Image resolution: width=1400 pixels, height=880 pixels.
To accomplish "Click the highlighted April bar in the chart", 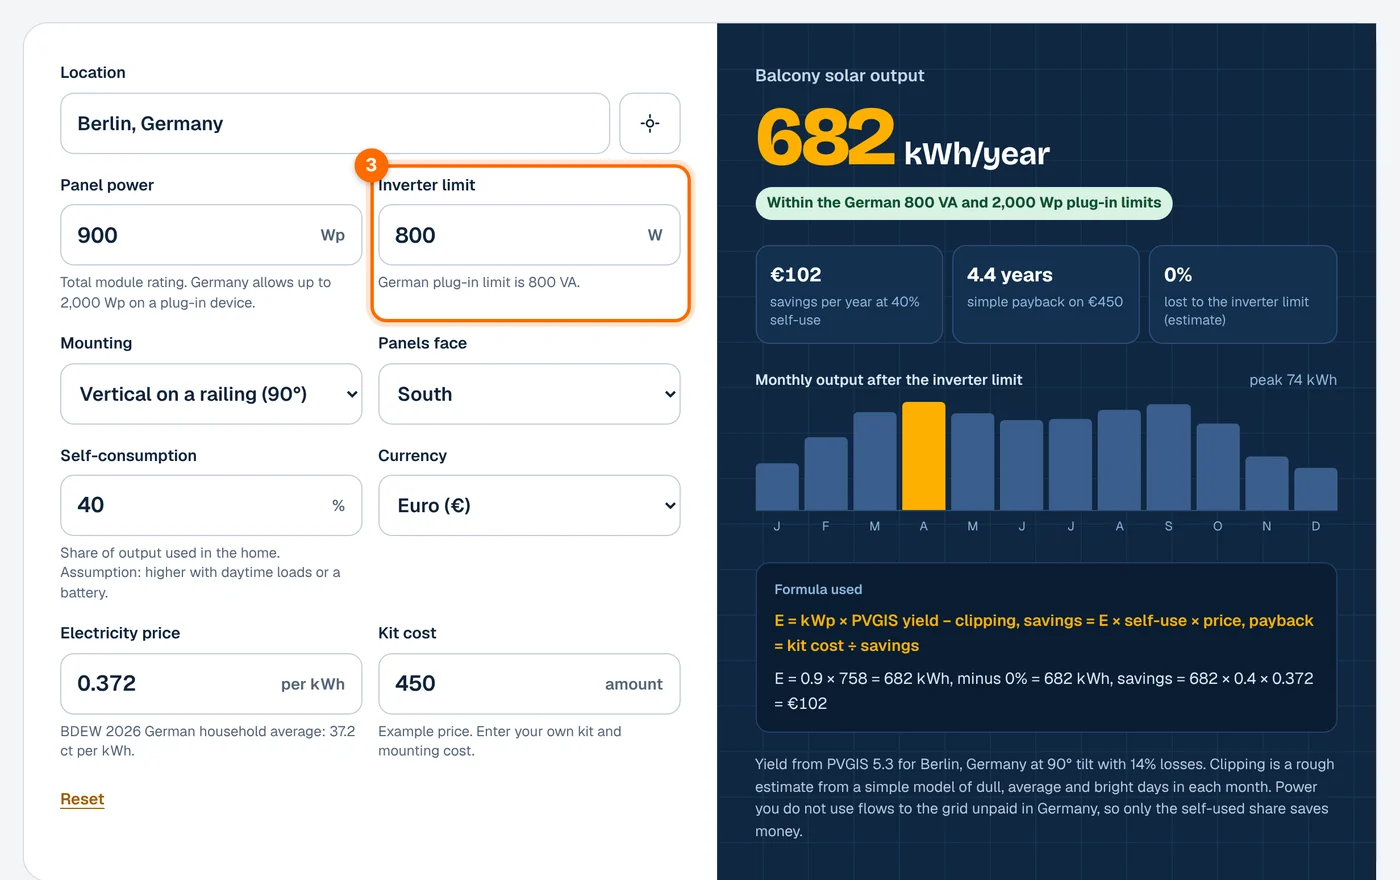I will (923, 456).
